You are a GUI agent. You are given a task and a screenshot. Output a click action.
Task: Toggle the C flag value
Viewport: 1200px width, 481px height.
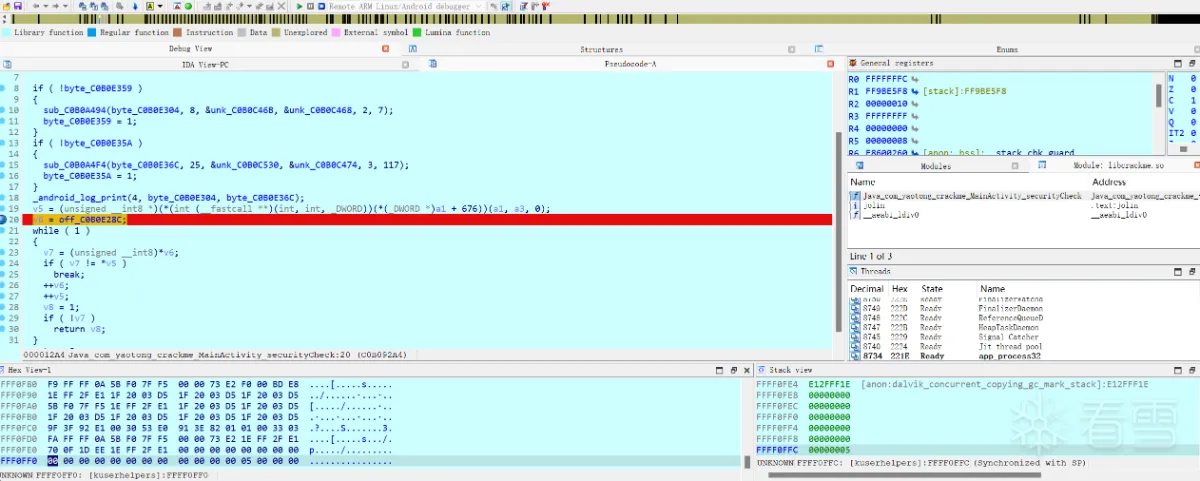(x=1193, y=100)
